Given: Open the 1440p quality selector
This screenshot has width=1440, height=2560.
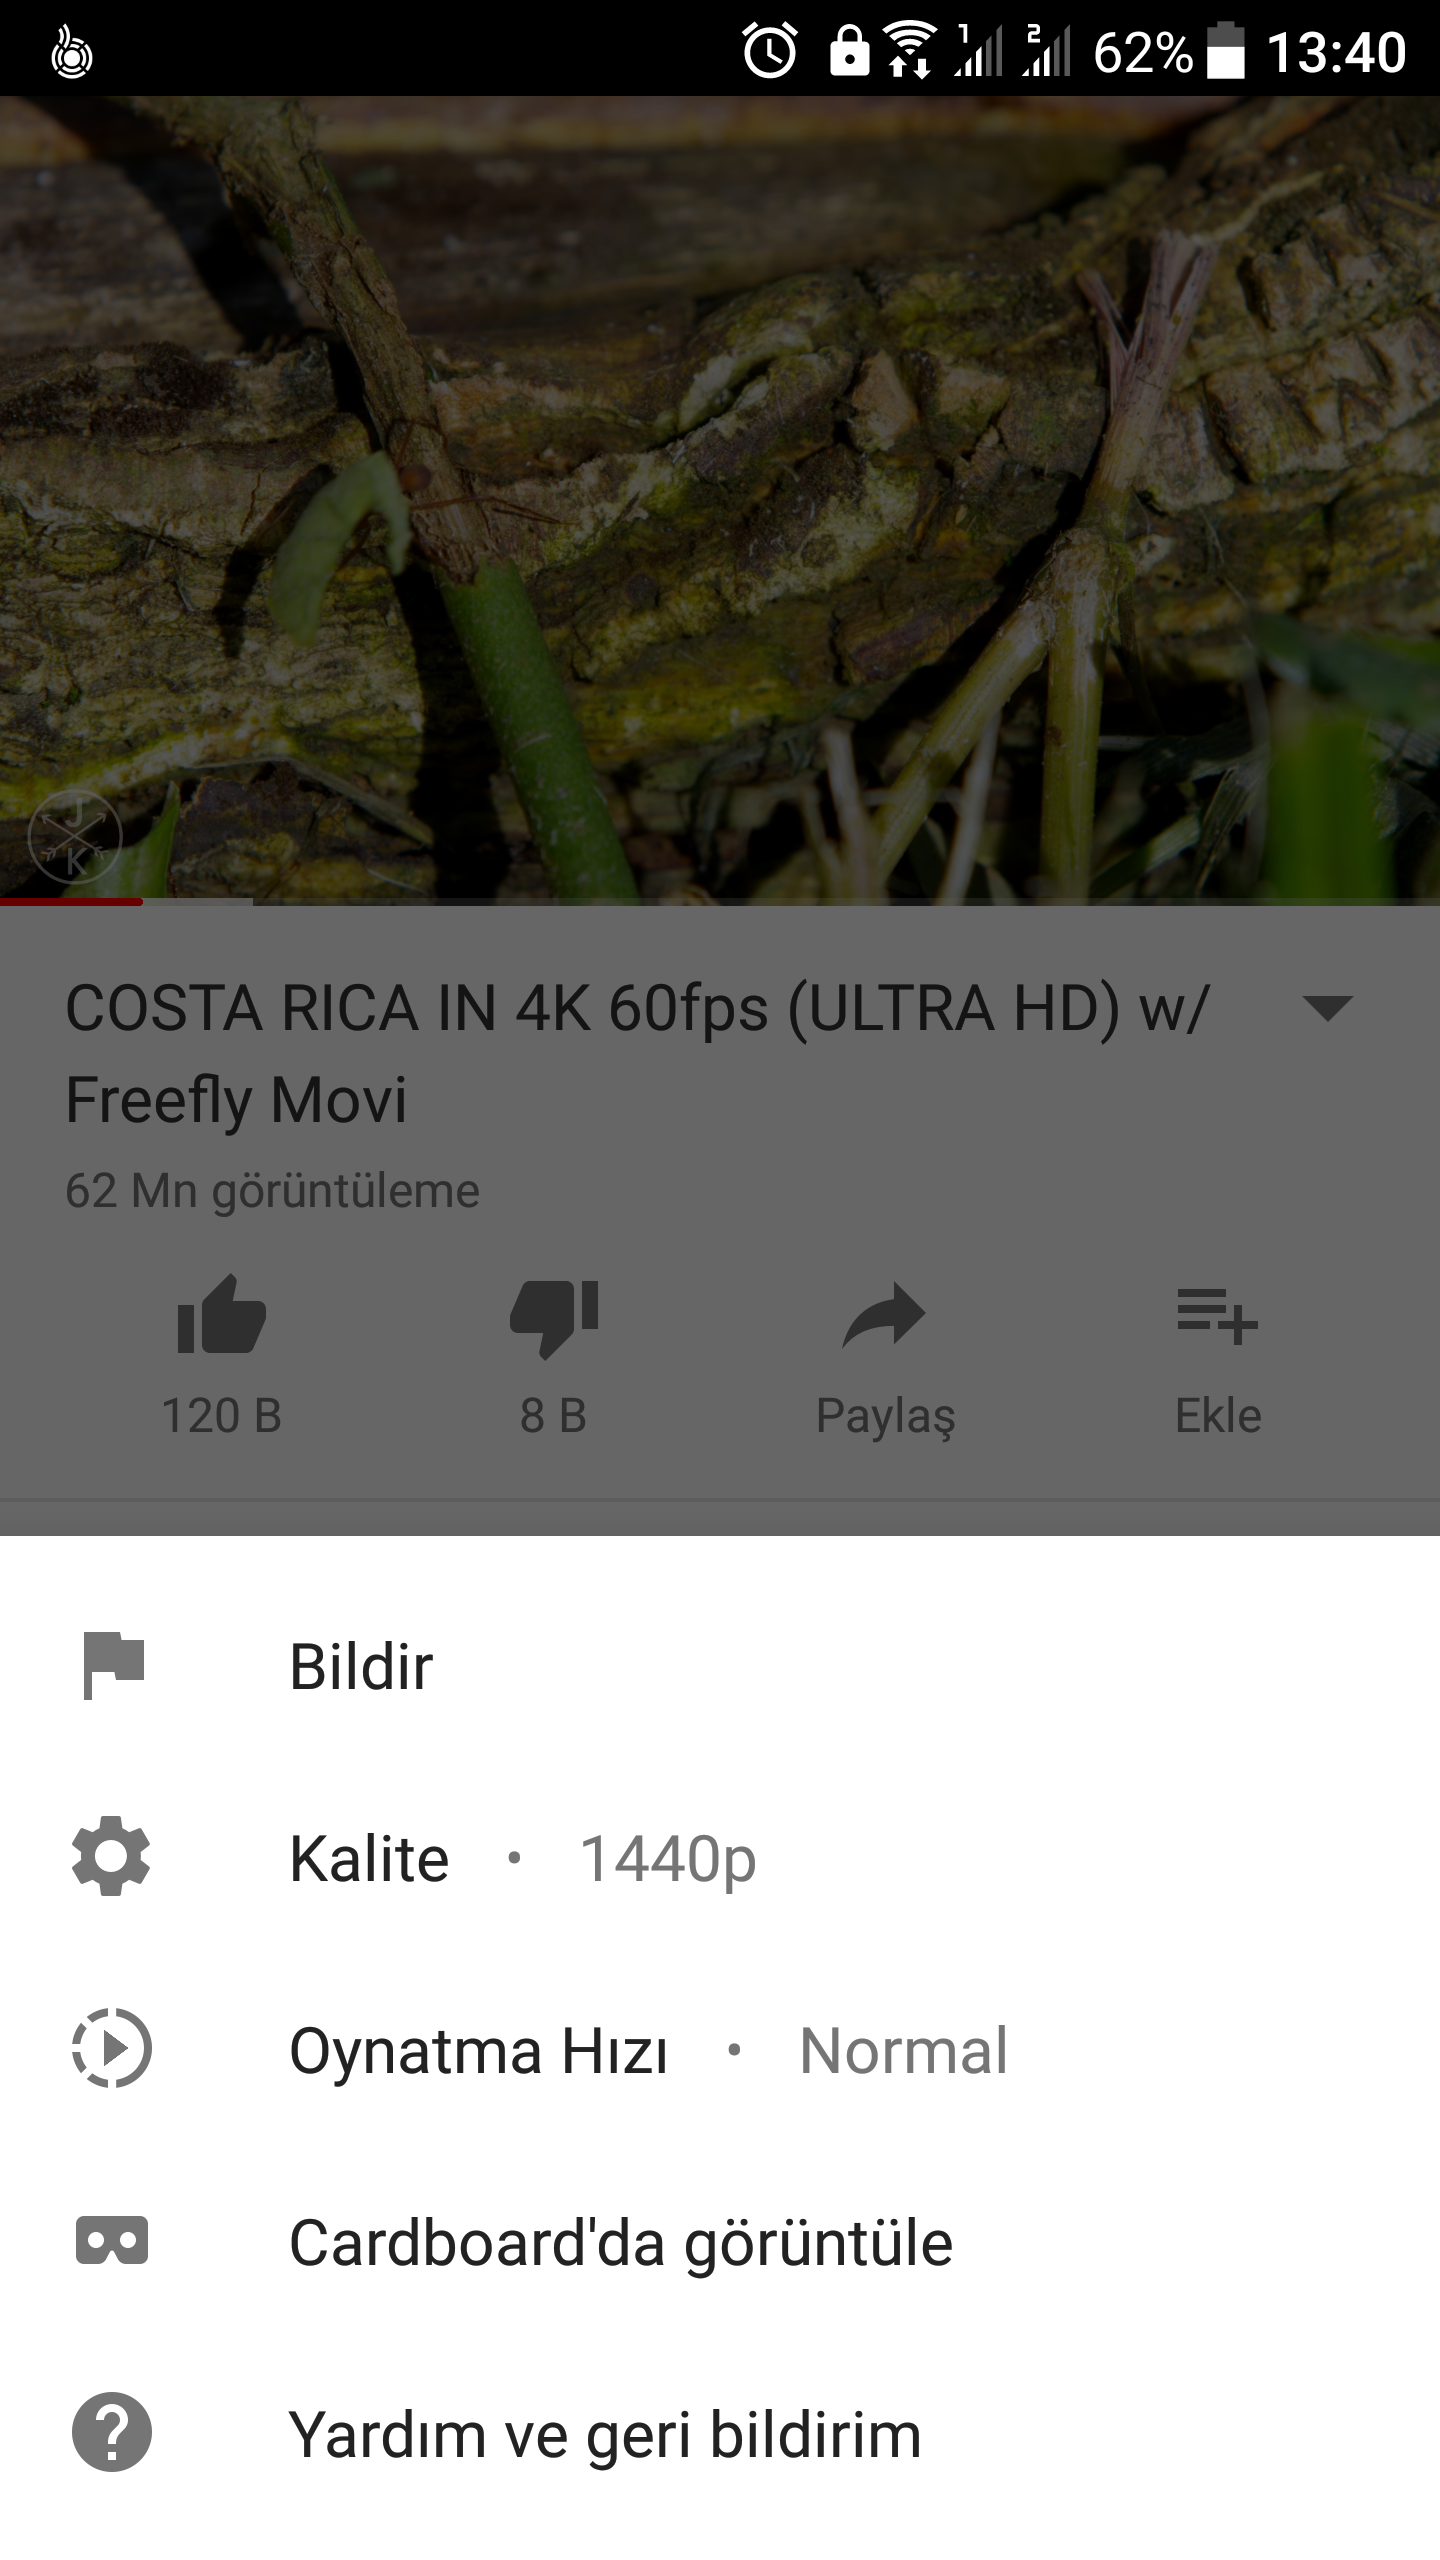Looking at the screenshot, I should pos(668,1859).
